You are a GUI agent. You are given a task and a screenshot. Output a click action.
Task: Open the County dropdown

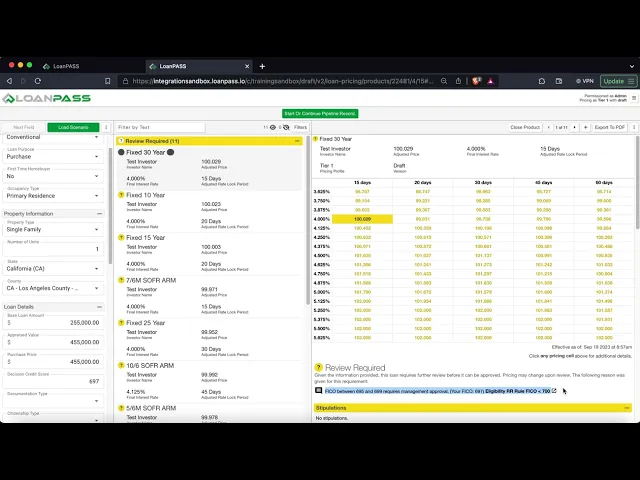pyautogui.click(x=53, y=286)
